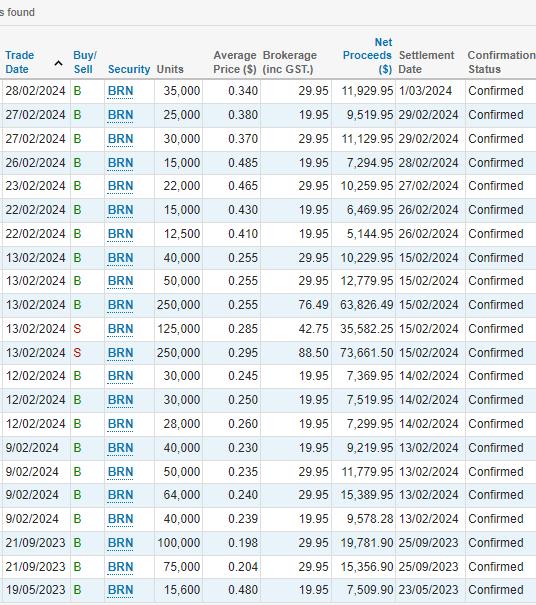
Task: Sort by Buy/Sell column header
Action: point(85,62)
